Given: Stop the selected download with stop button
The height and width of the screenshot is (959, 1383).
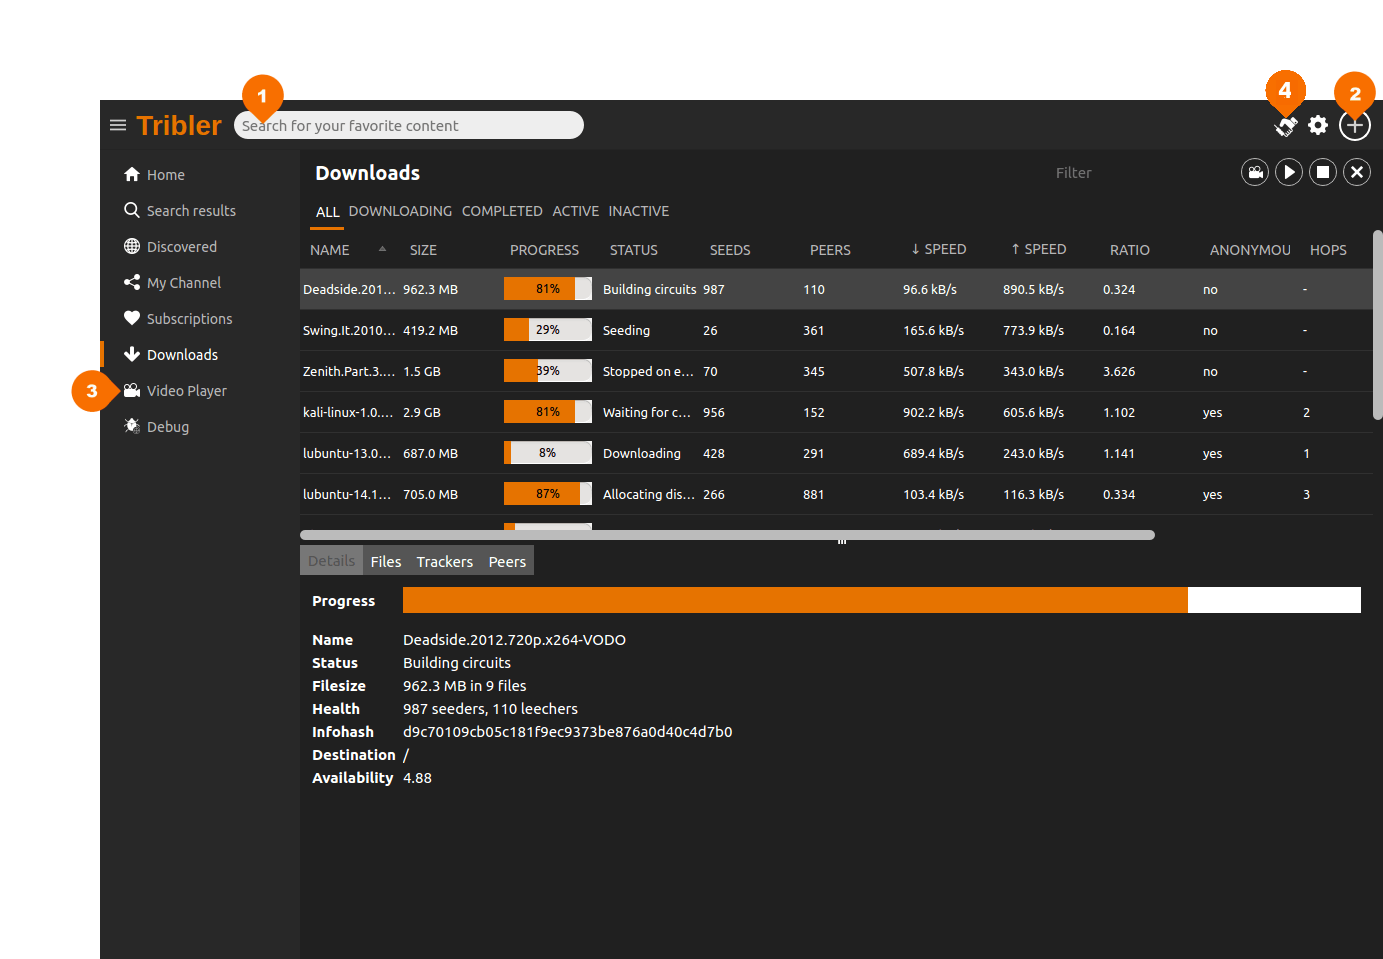Looking at the screenshot, I should (x=1323, y=172).
